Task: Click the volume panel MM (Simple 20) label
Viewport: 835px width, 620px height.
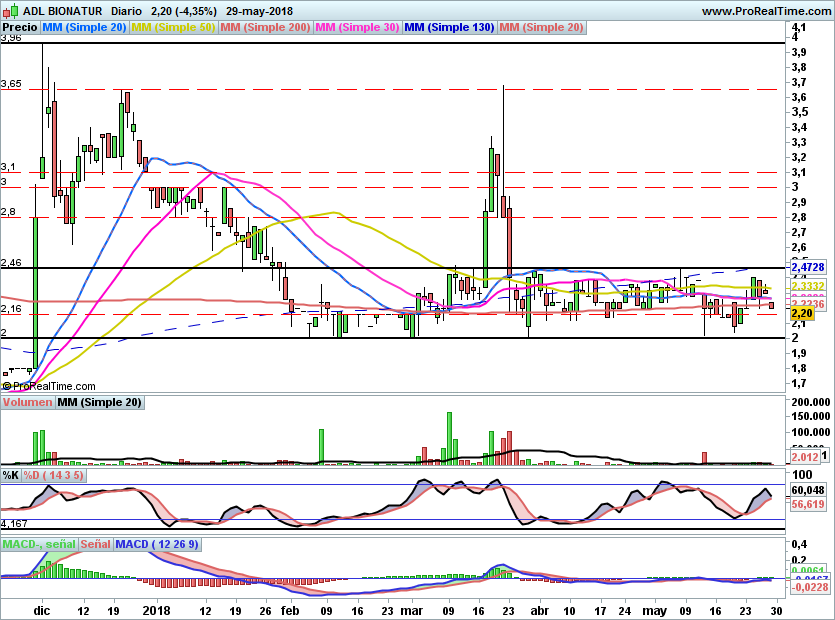Action: 100,402
